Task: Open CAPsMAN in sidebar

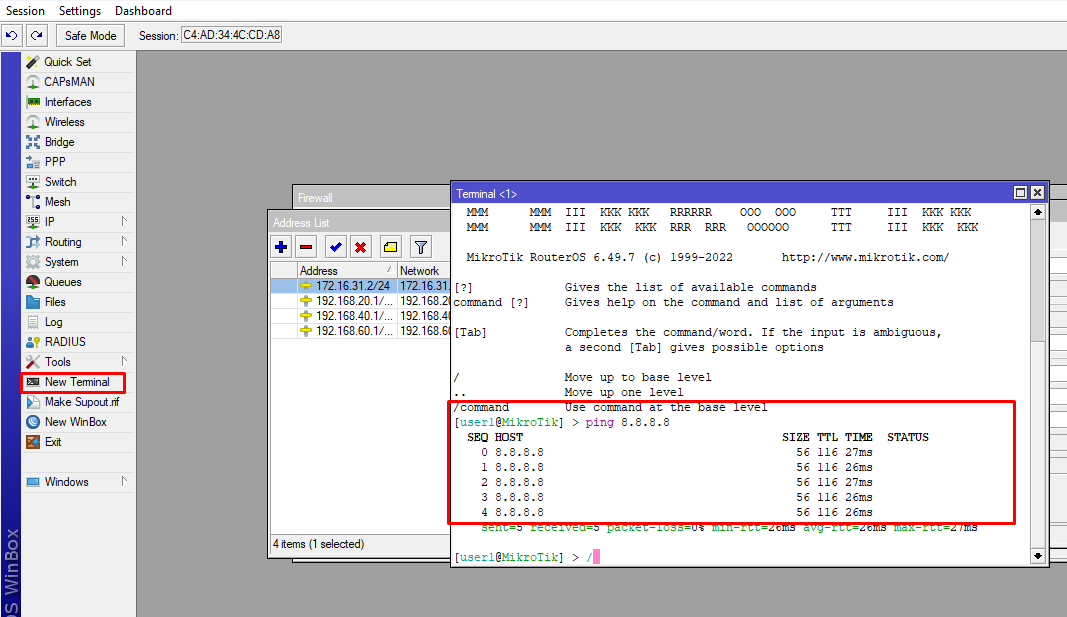Action: [78, 82]
